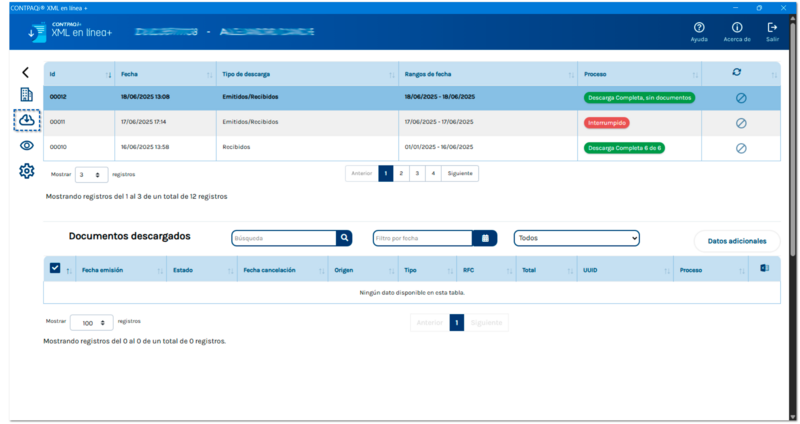The height and width of the screenshot is (424, 800).
Task: Click Siguiente in the top pagination
Action: [x=460, y=173]
